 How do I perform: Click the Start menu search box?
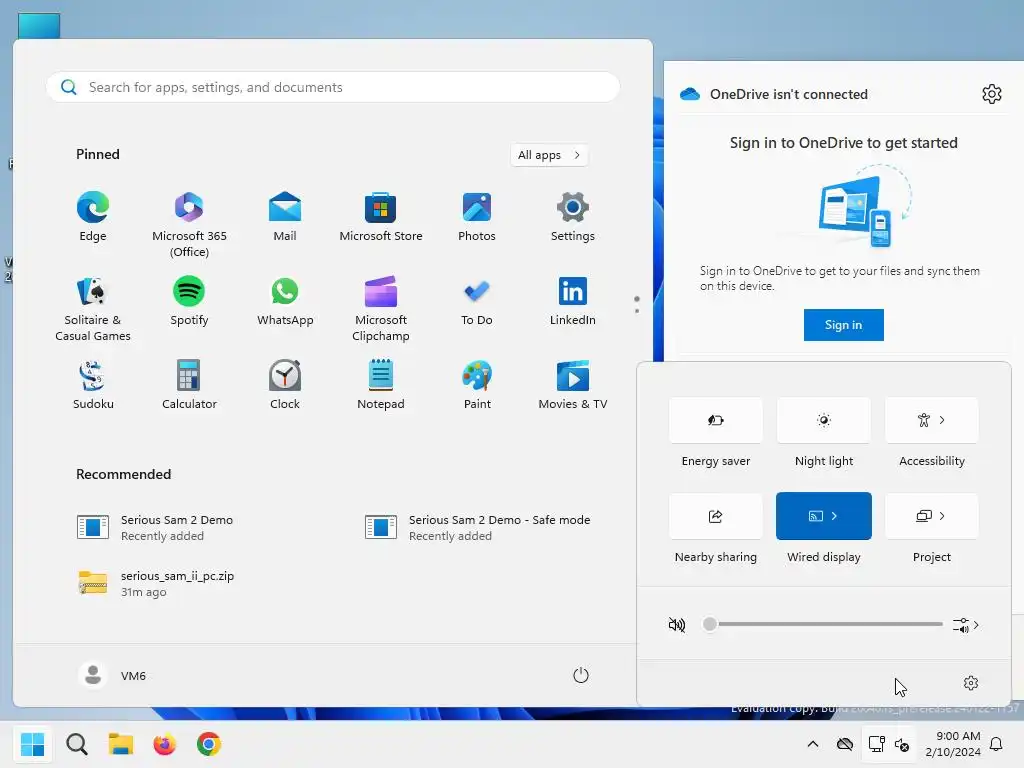[333, 87]
